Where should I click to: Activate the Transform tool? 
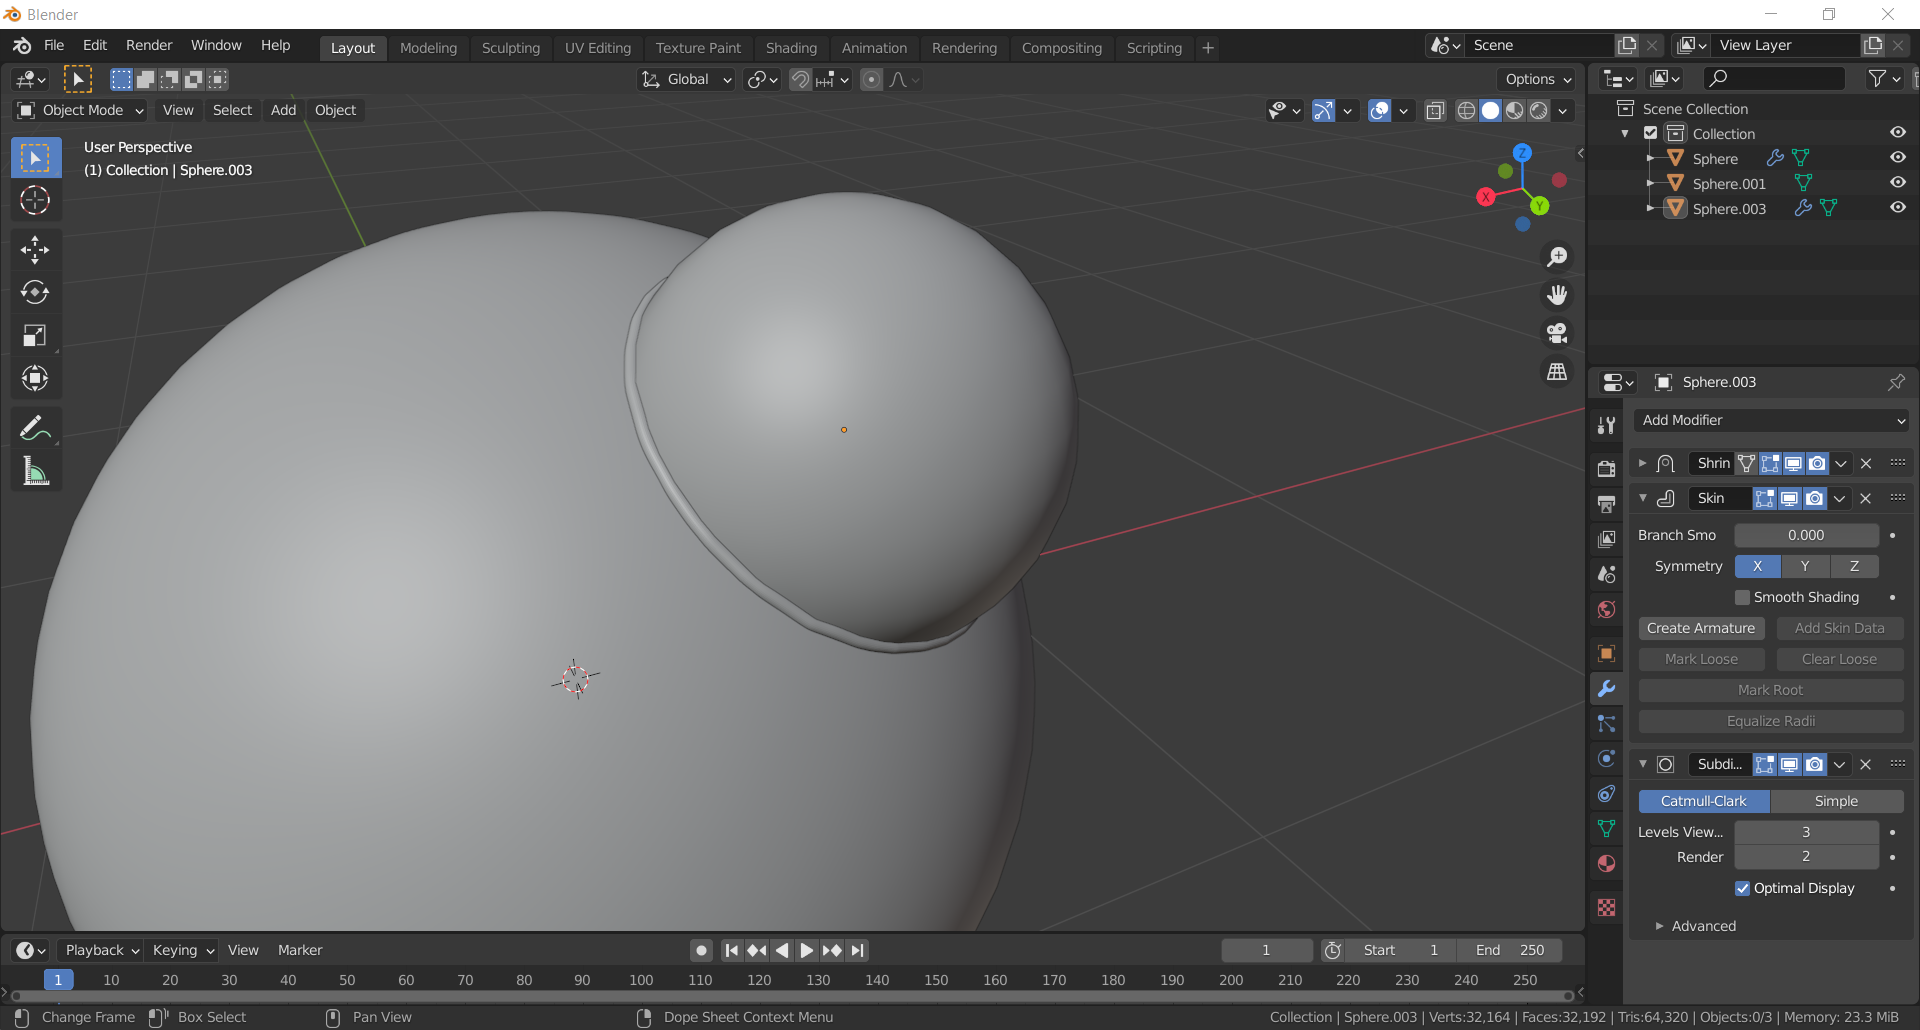[35, 378]
